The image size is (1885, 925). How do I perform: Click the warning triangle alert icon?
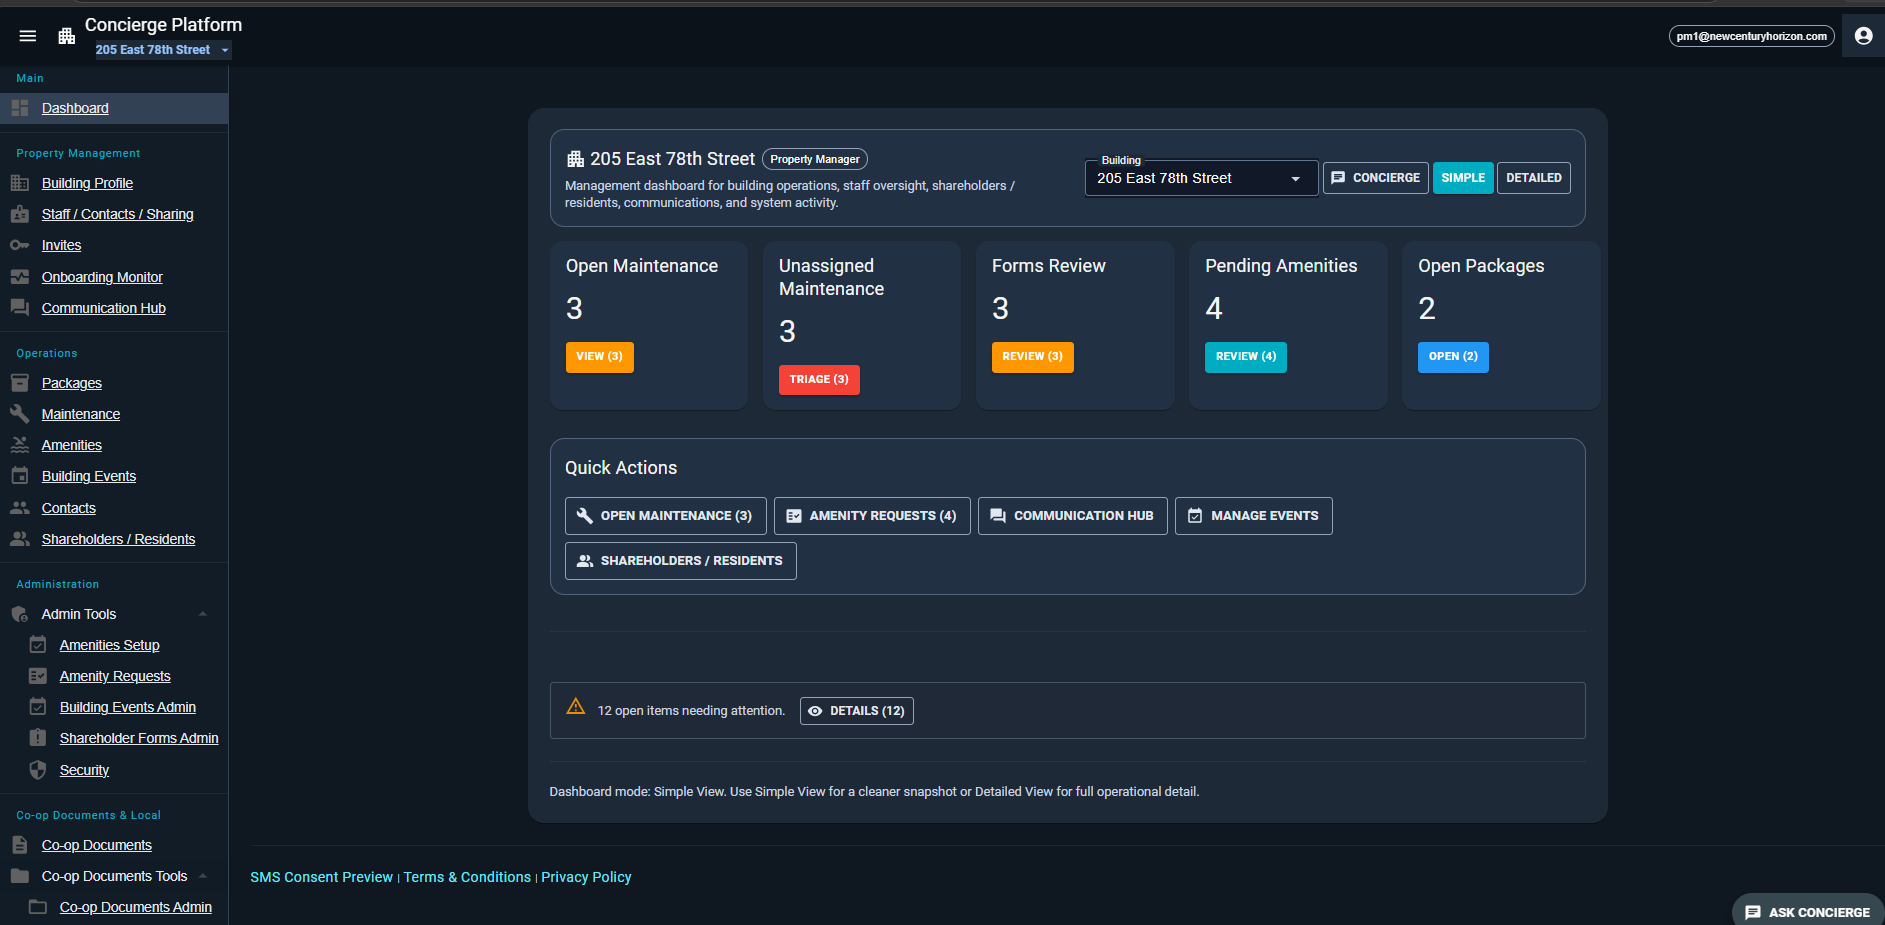[576, 706]
